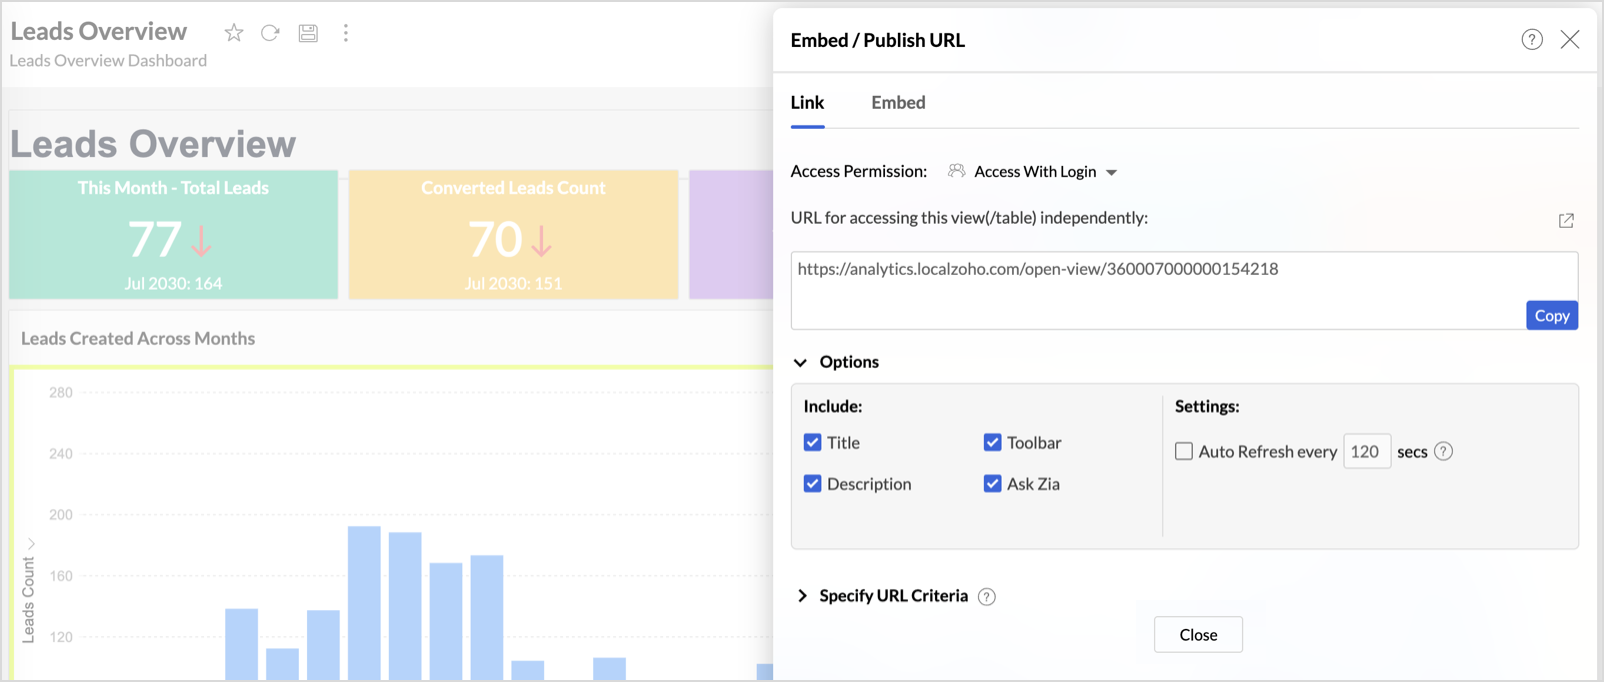Screen dimensions: 1604x682
Task: Collapse the Options section
Action: coord(801,362)
